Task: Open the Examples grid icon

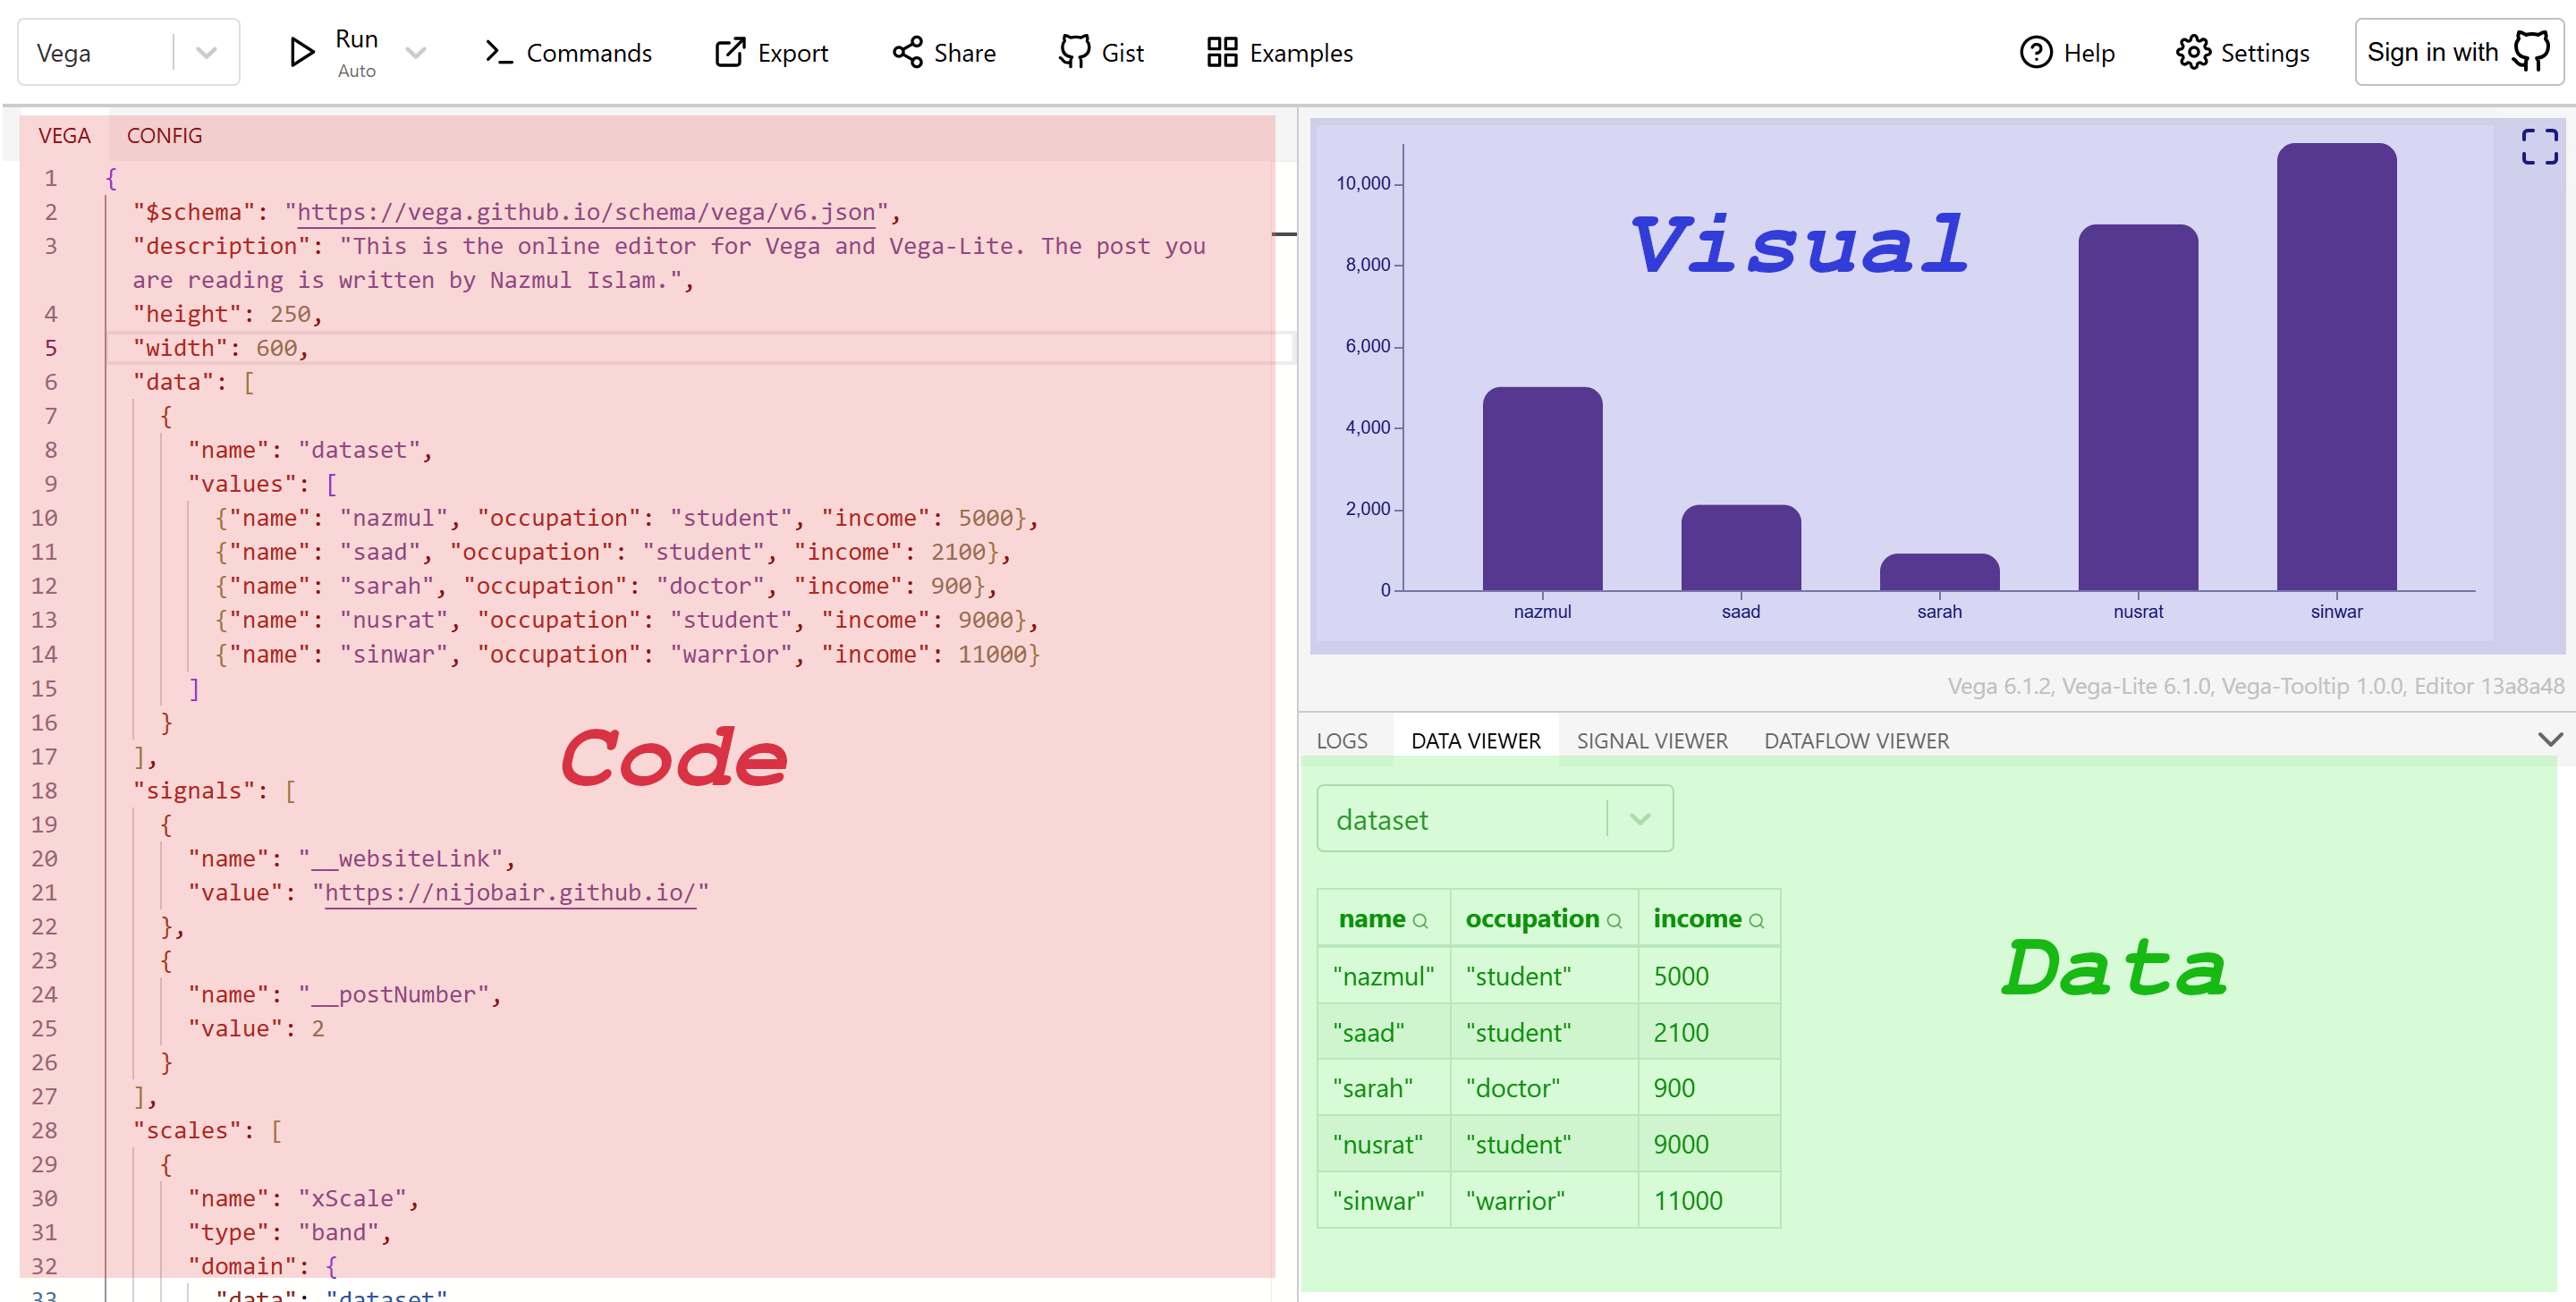Action: click(1222, 52)
